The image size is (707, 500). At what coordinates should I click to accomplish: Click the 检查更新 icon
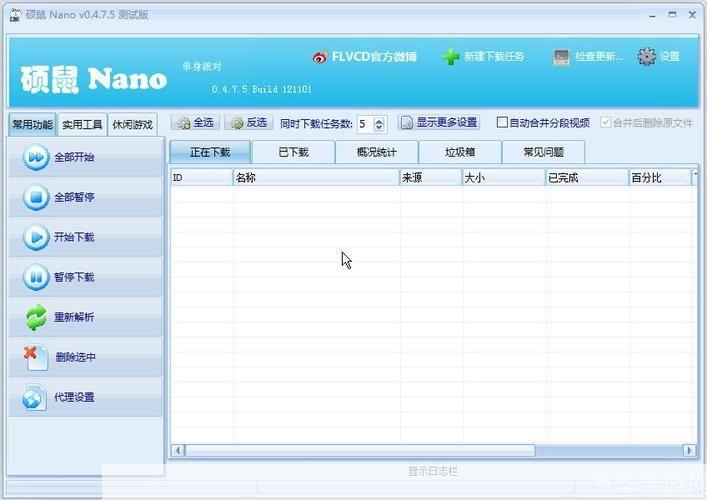tap(561, 57)
